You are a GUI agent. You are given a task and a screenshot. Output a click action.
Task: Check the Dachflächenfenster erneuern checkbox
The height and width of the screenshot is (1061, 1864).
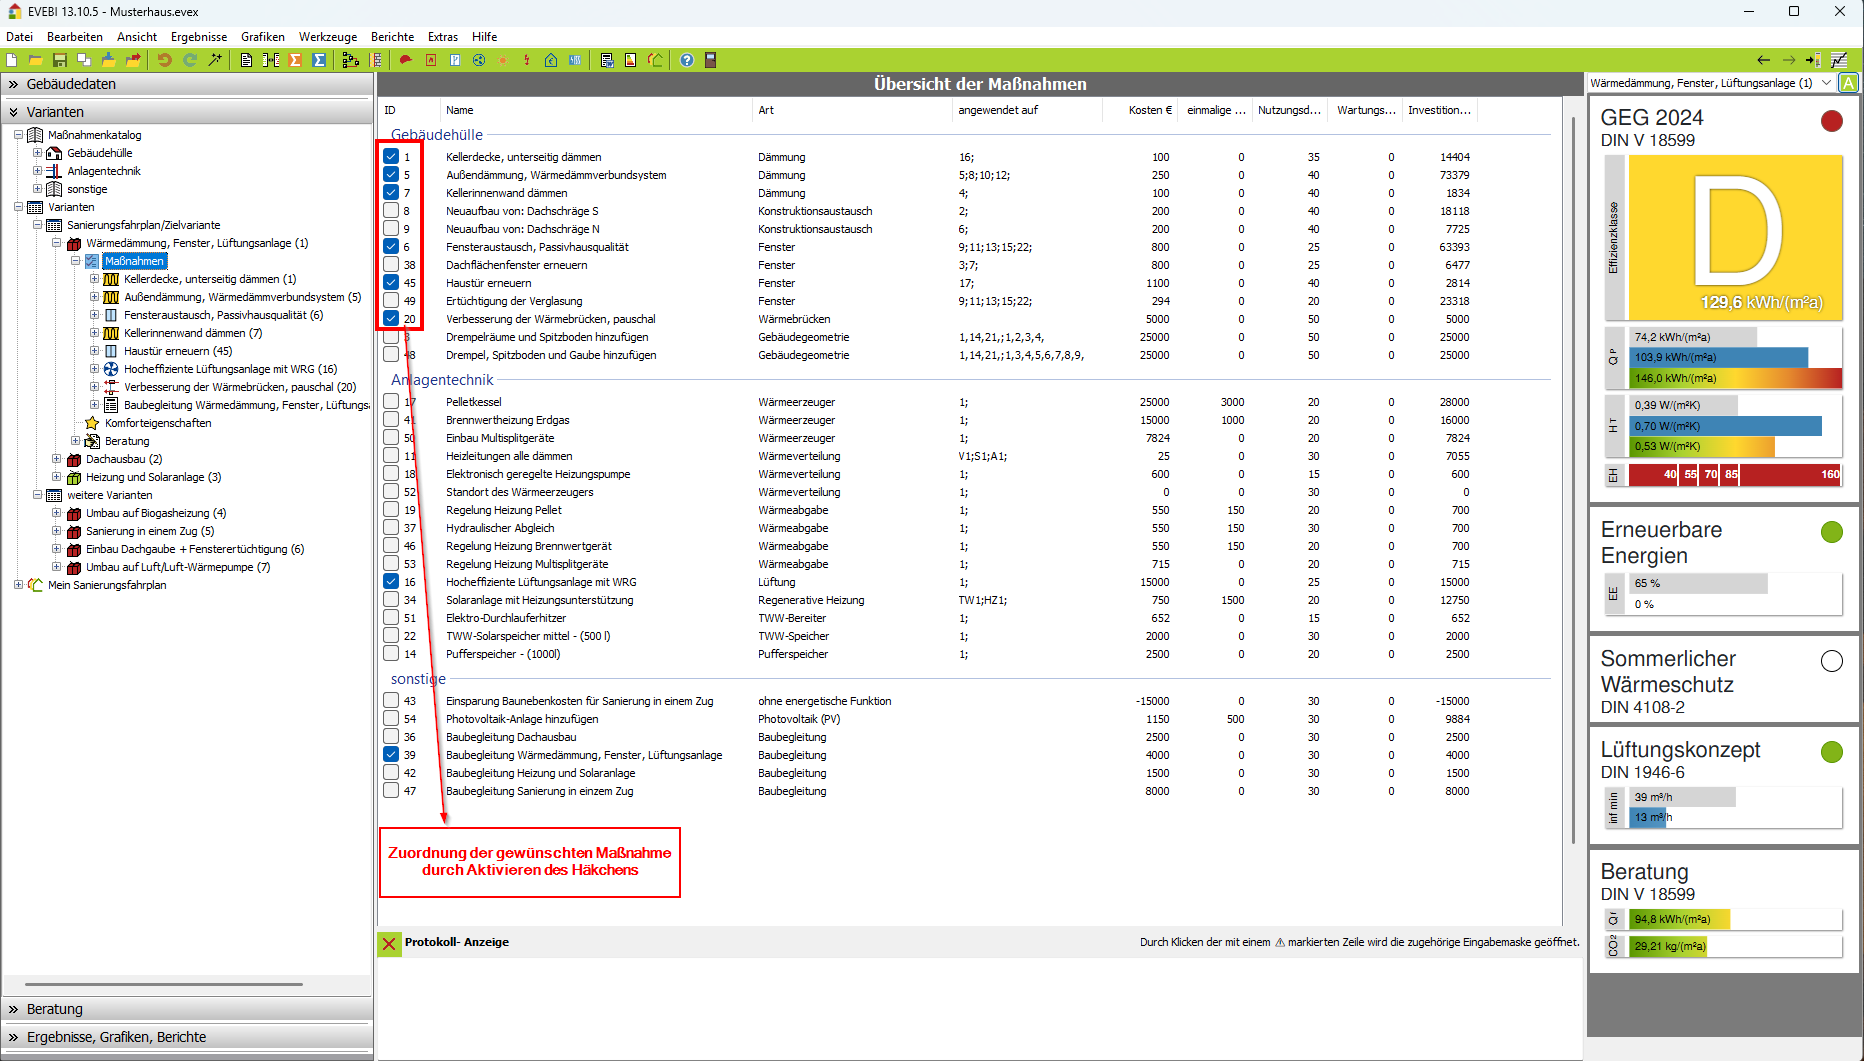(391, 265)
